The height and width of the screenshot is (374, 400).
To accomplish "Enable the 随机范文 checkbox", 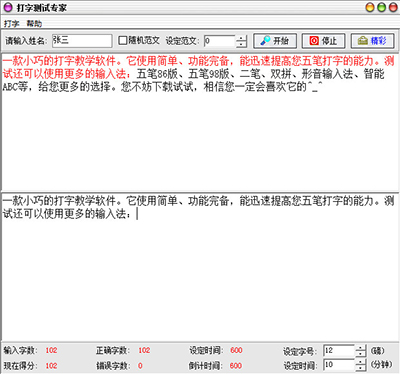I will 123,41.
